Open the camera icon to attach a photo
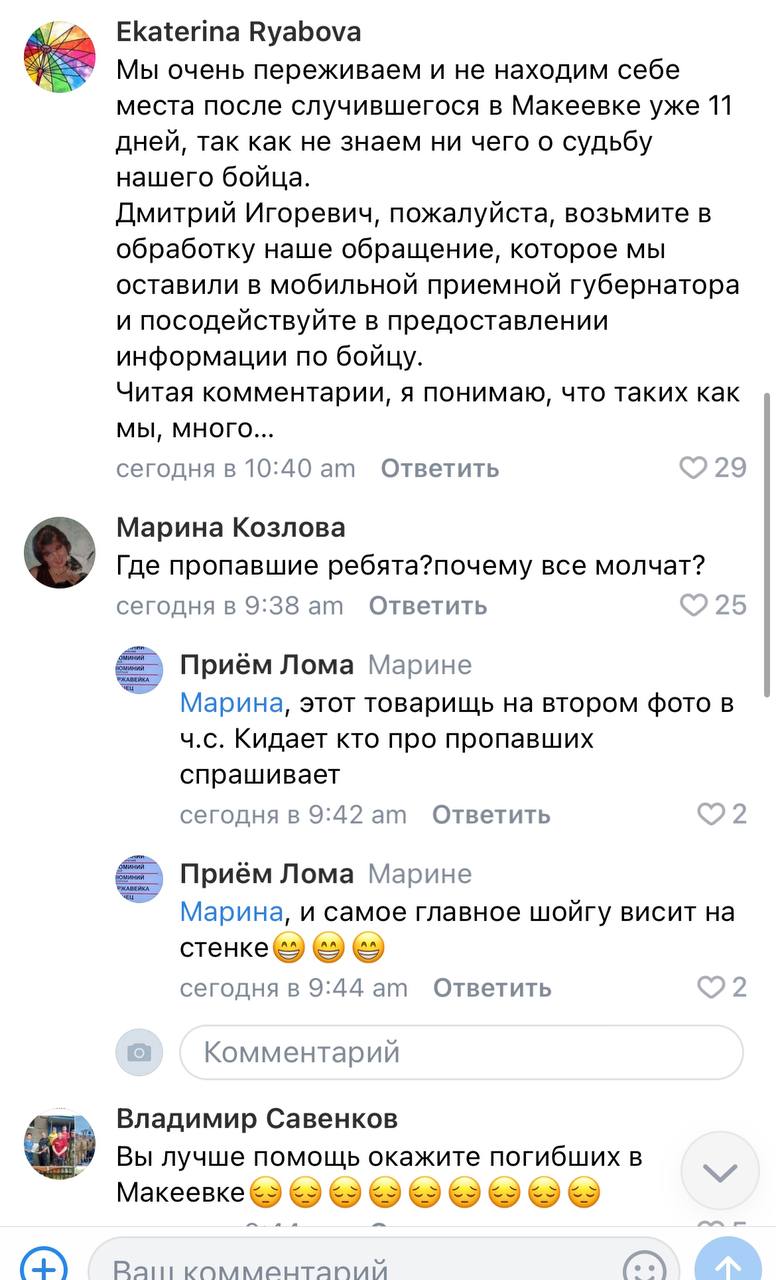 [138, 1052]
